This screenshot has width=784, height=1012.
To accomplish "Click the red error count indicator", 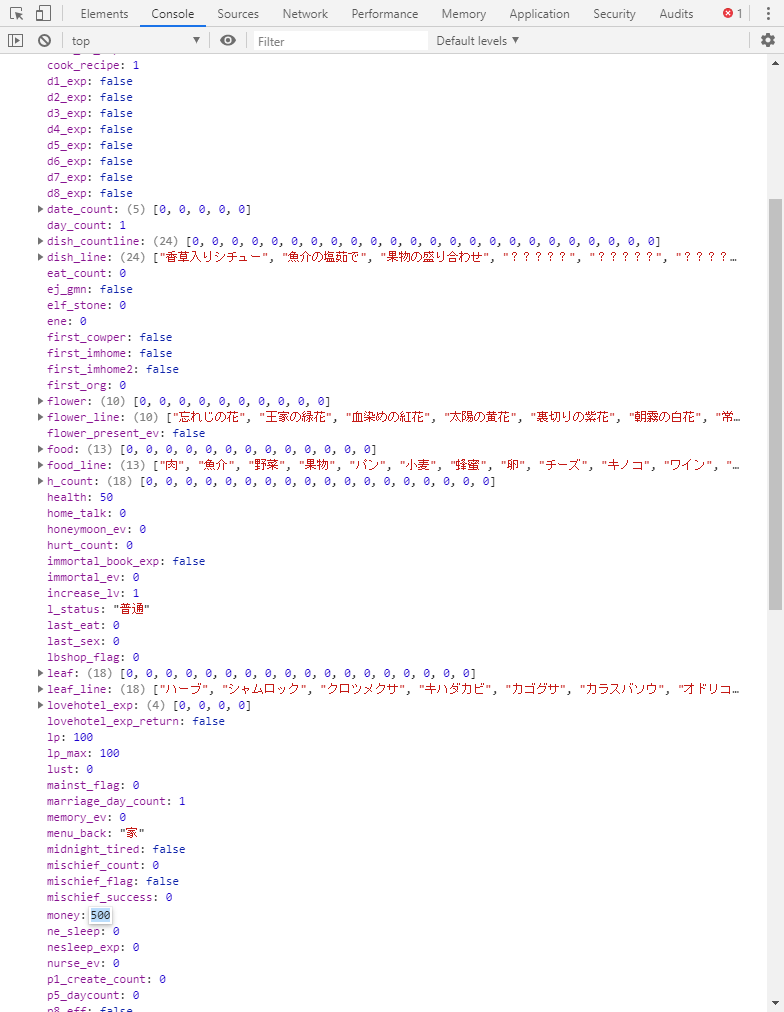I will point(733,14).
